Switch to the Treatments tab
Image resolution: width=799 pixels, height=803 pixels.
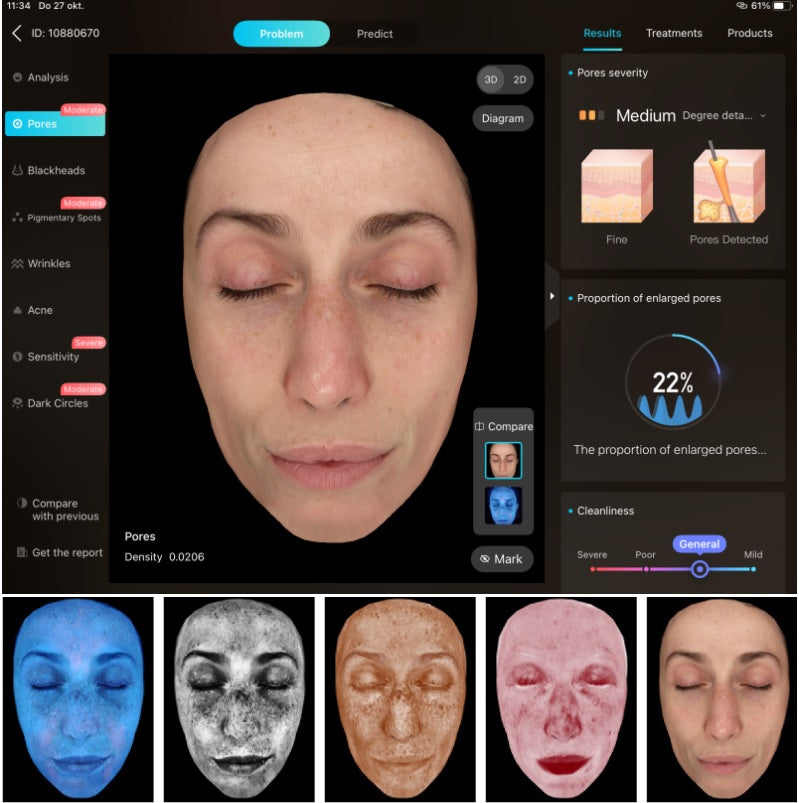click(674, 33)
